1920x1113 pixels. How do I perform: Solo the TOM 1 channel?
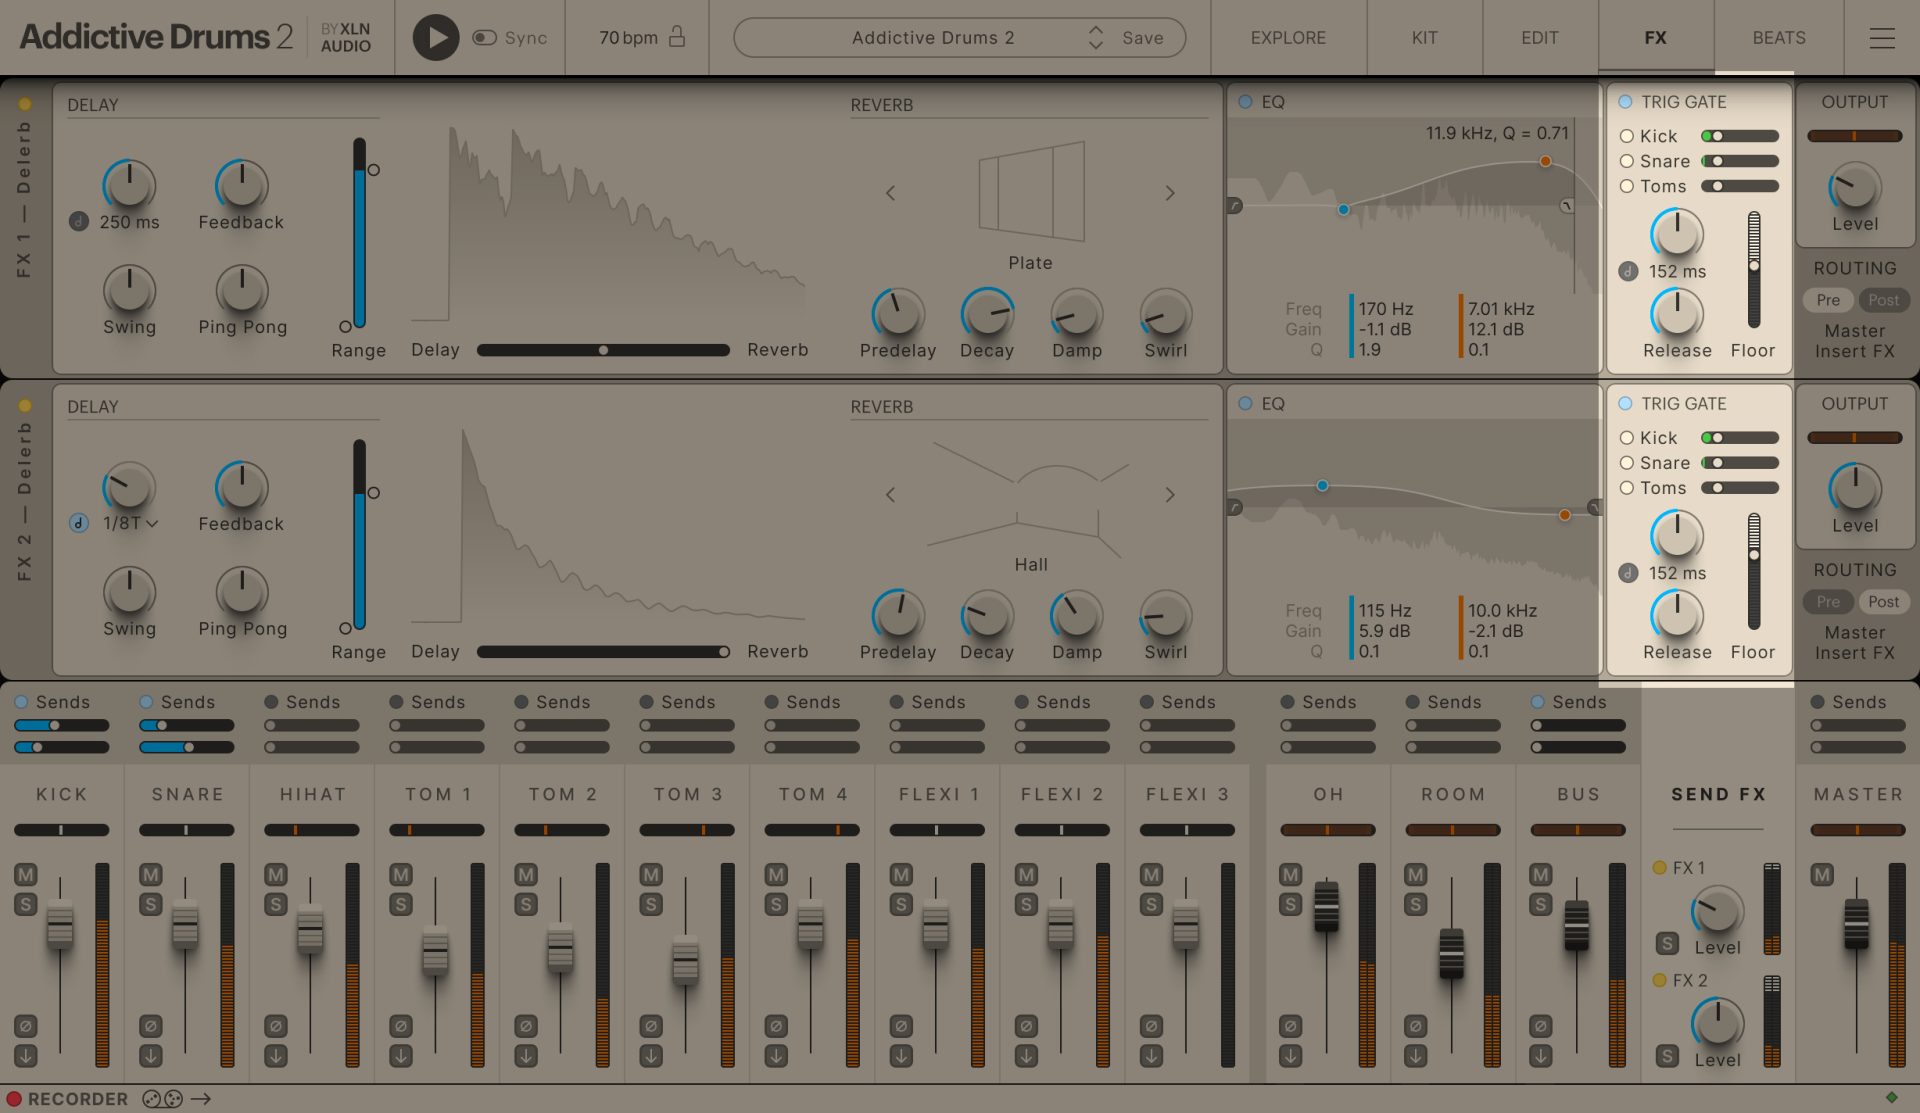tap(400, 905)
